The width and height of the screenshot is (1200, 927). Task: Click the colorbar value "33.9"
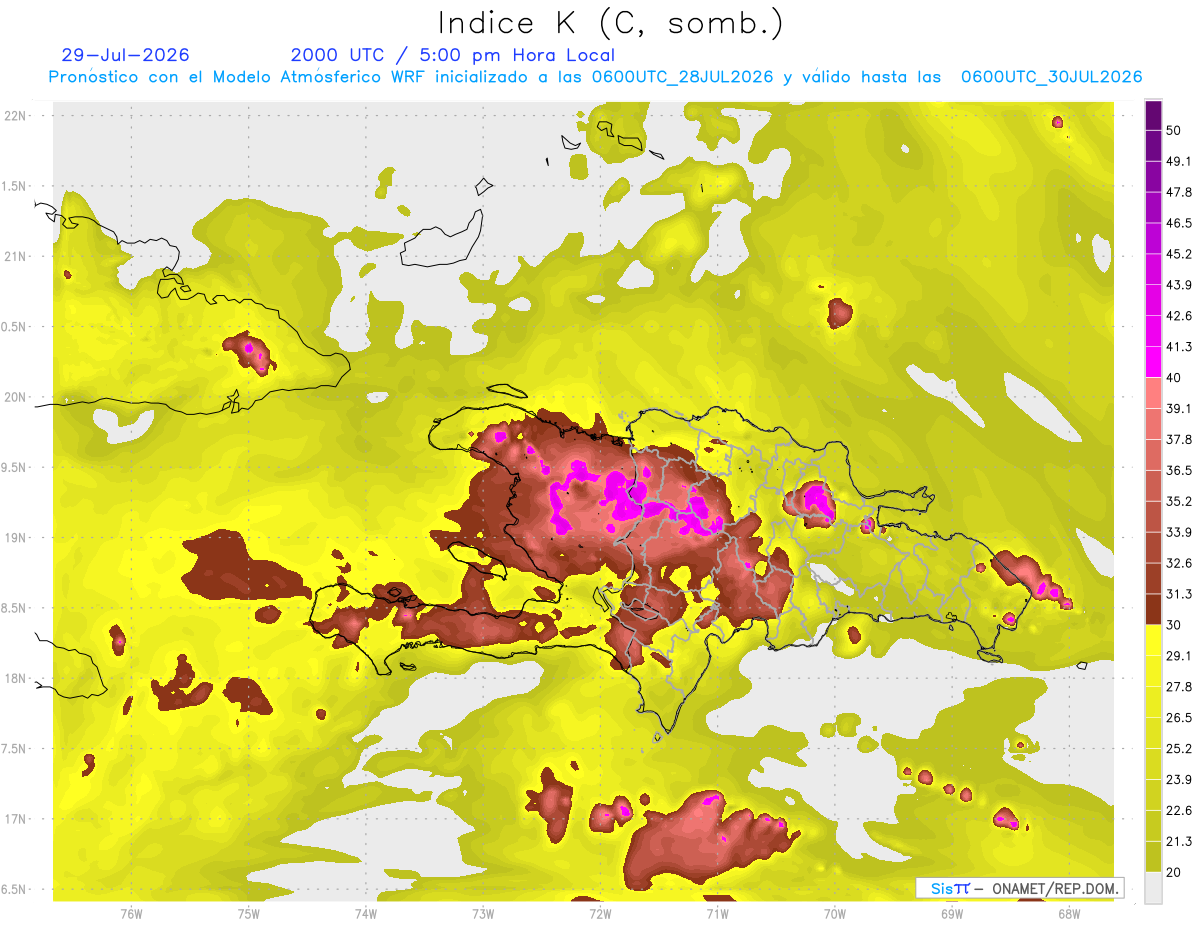[x=1179, y=532]
